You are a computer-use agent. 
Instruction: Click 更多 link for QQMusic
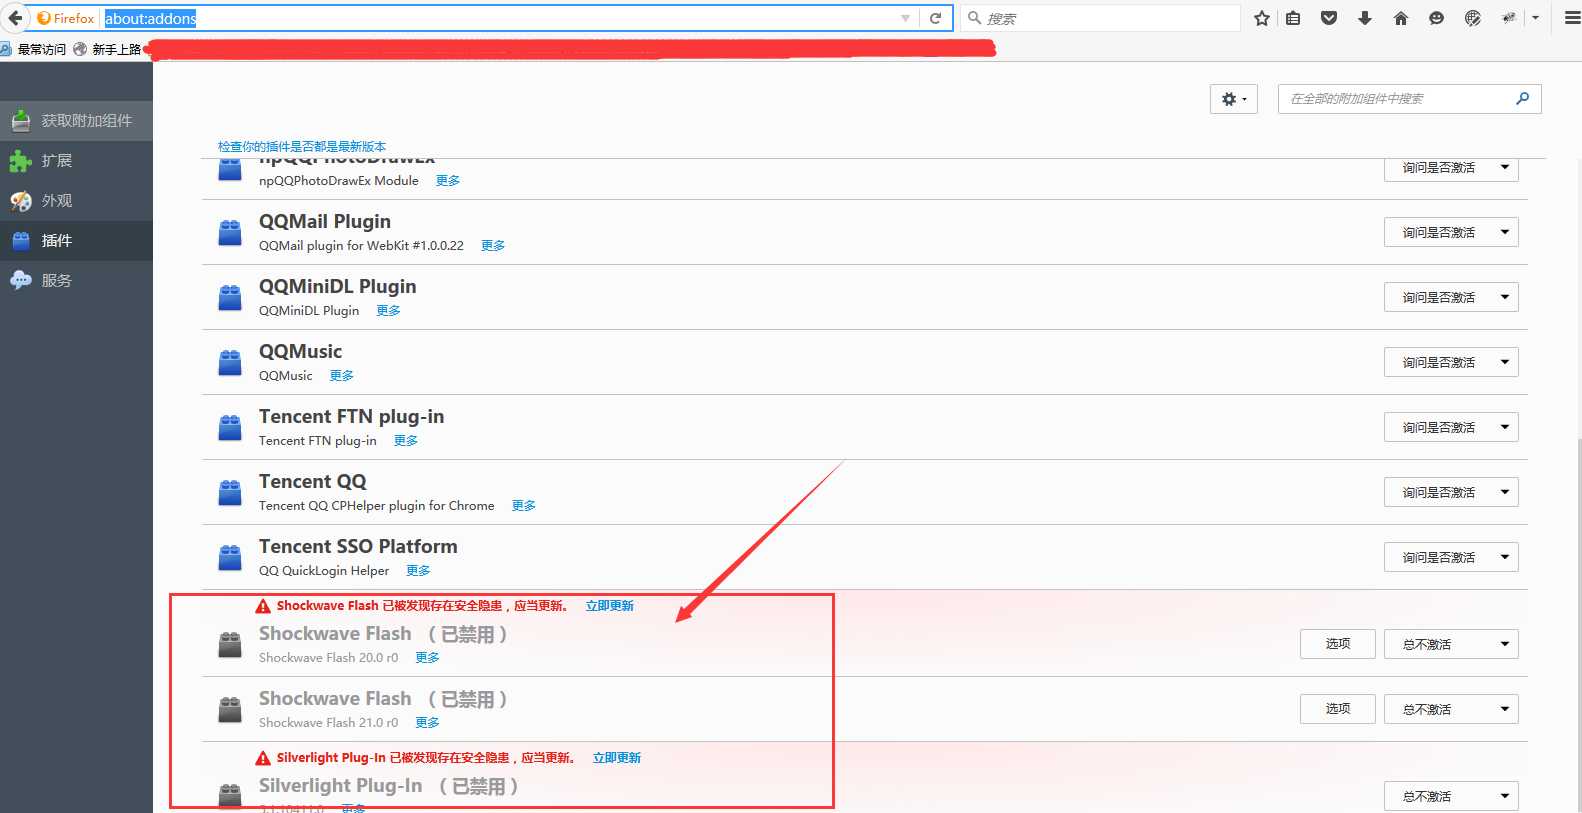tap(342, 376)
